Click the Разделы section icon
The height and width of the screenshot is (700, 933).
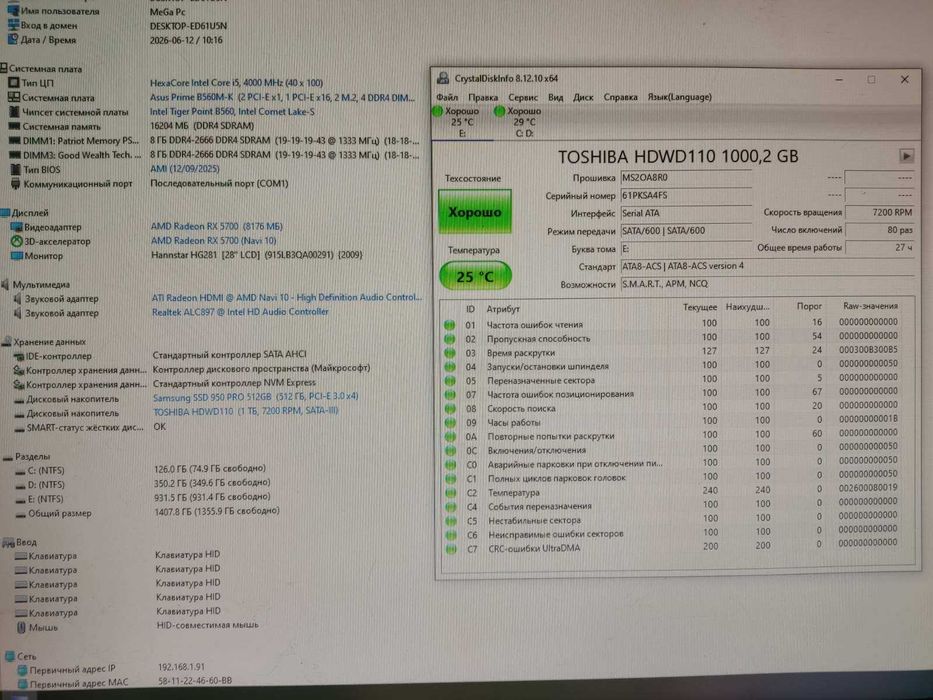coord(7,457)
